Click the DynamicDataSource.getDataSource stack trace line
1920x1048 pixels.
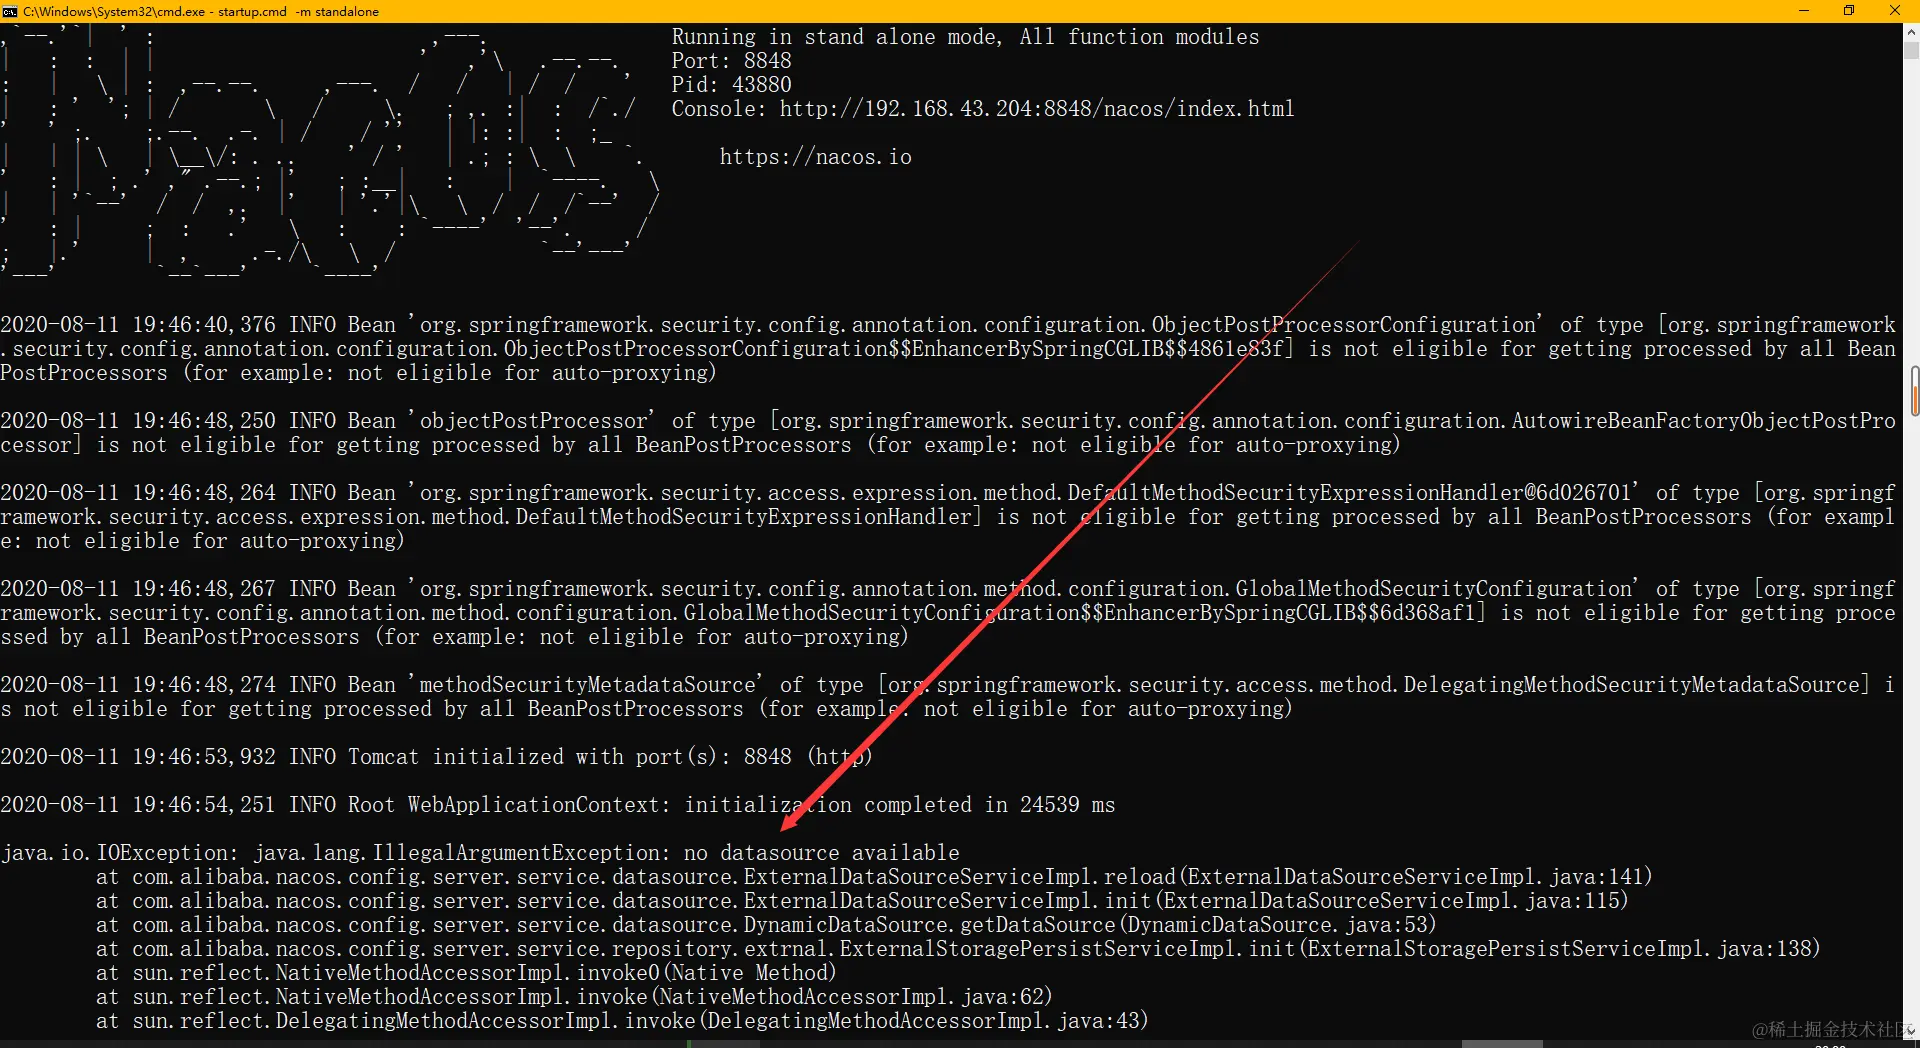coord(766,925)
